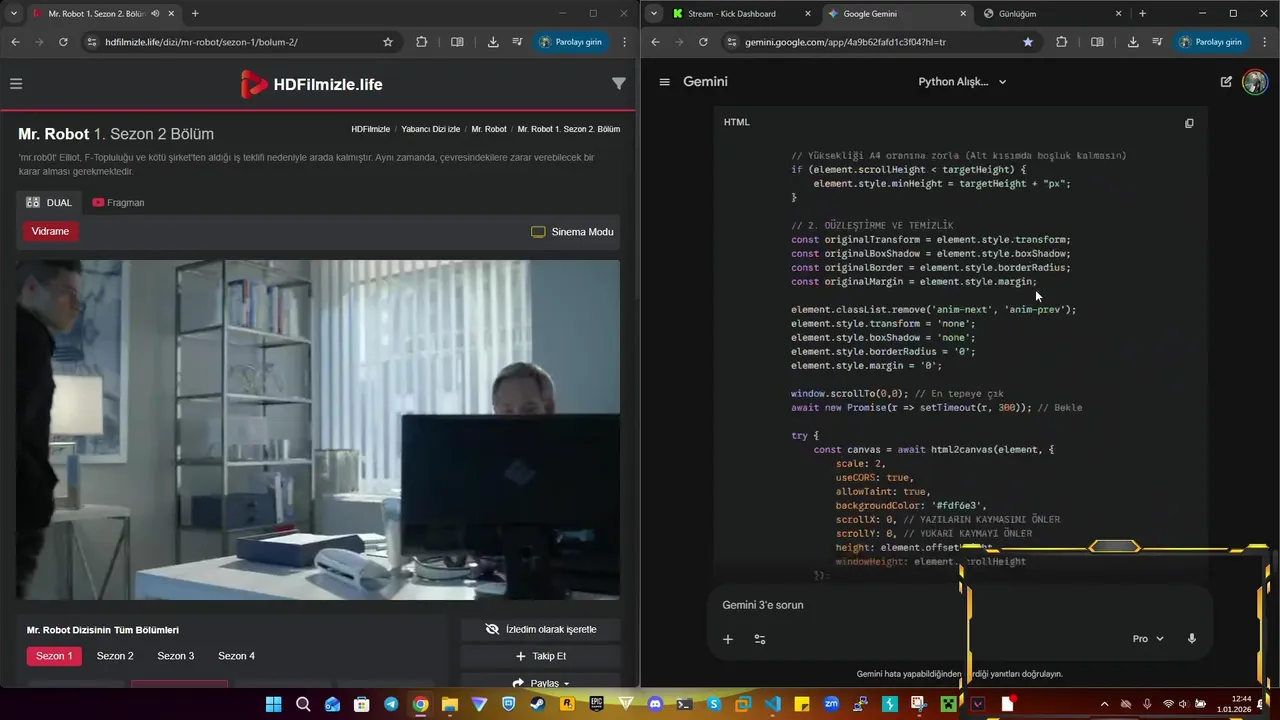Click the Parolayı girin button in the Gemini window
Screen dimensions: 1280x720
tap(1210, 42)
